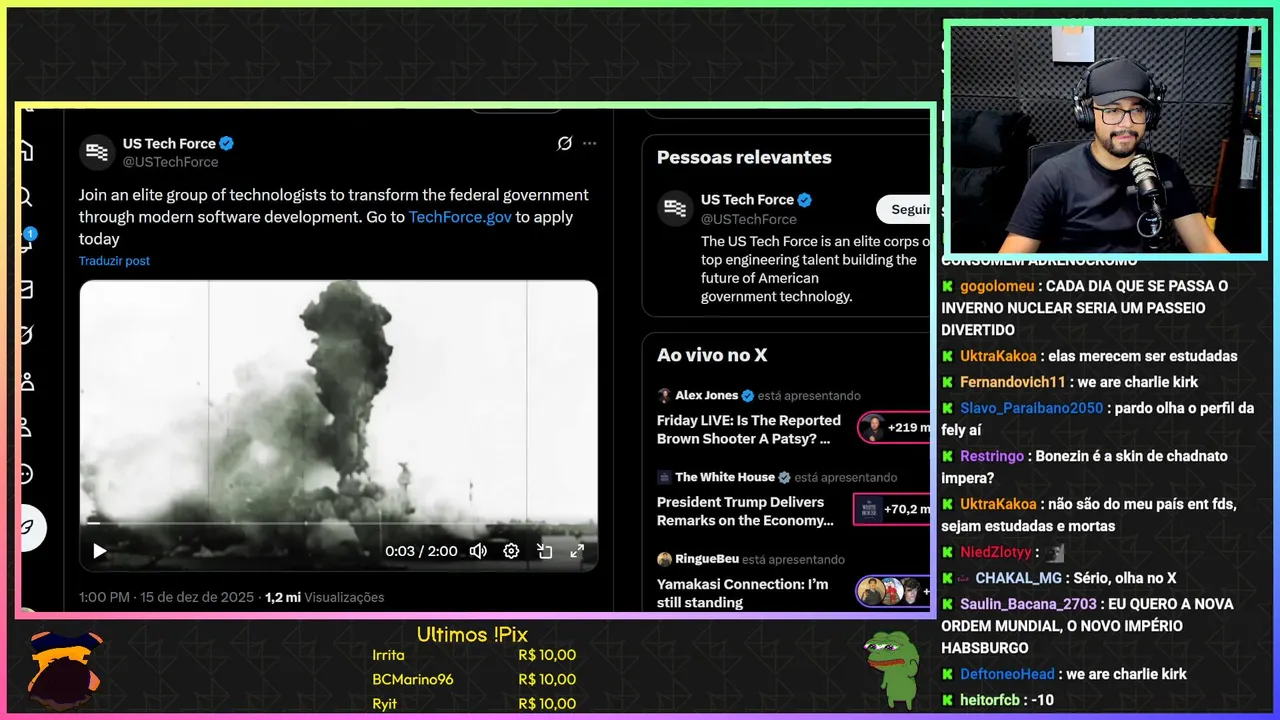Enter fullscreen video mode
Viewport: 1280px width, 720px height.
point(577,551)
